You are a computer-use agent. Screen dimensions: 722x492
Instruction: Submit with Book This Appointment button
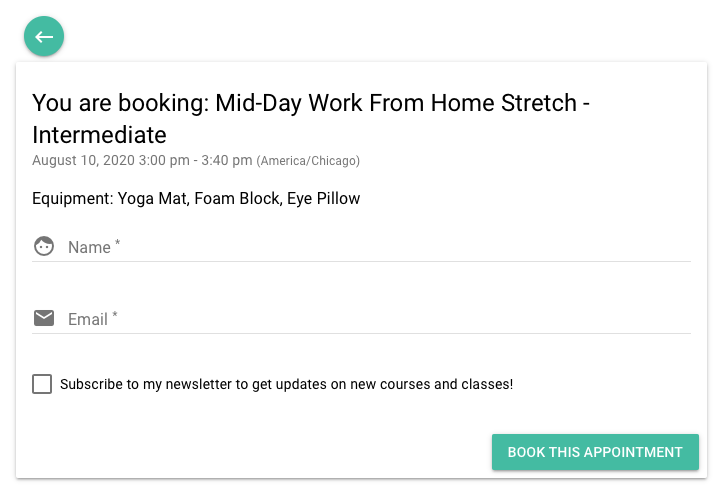(x=595, y=452)
